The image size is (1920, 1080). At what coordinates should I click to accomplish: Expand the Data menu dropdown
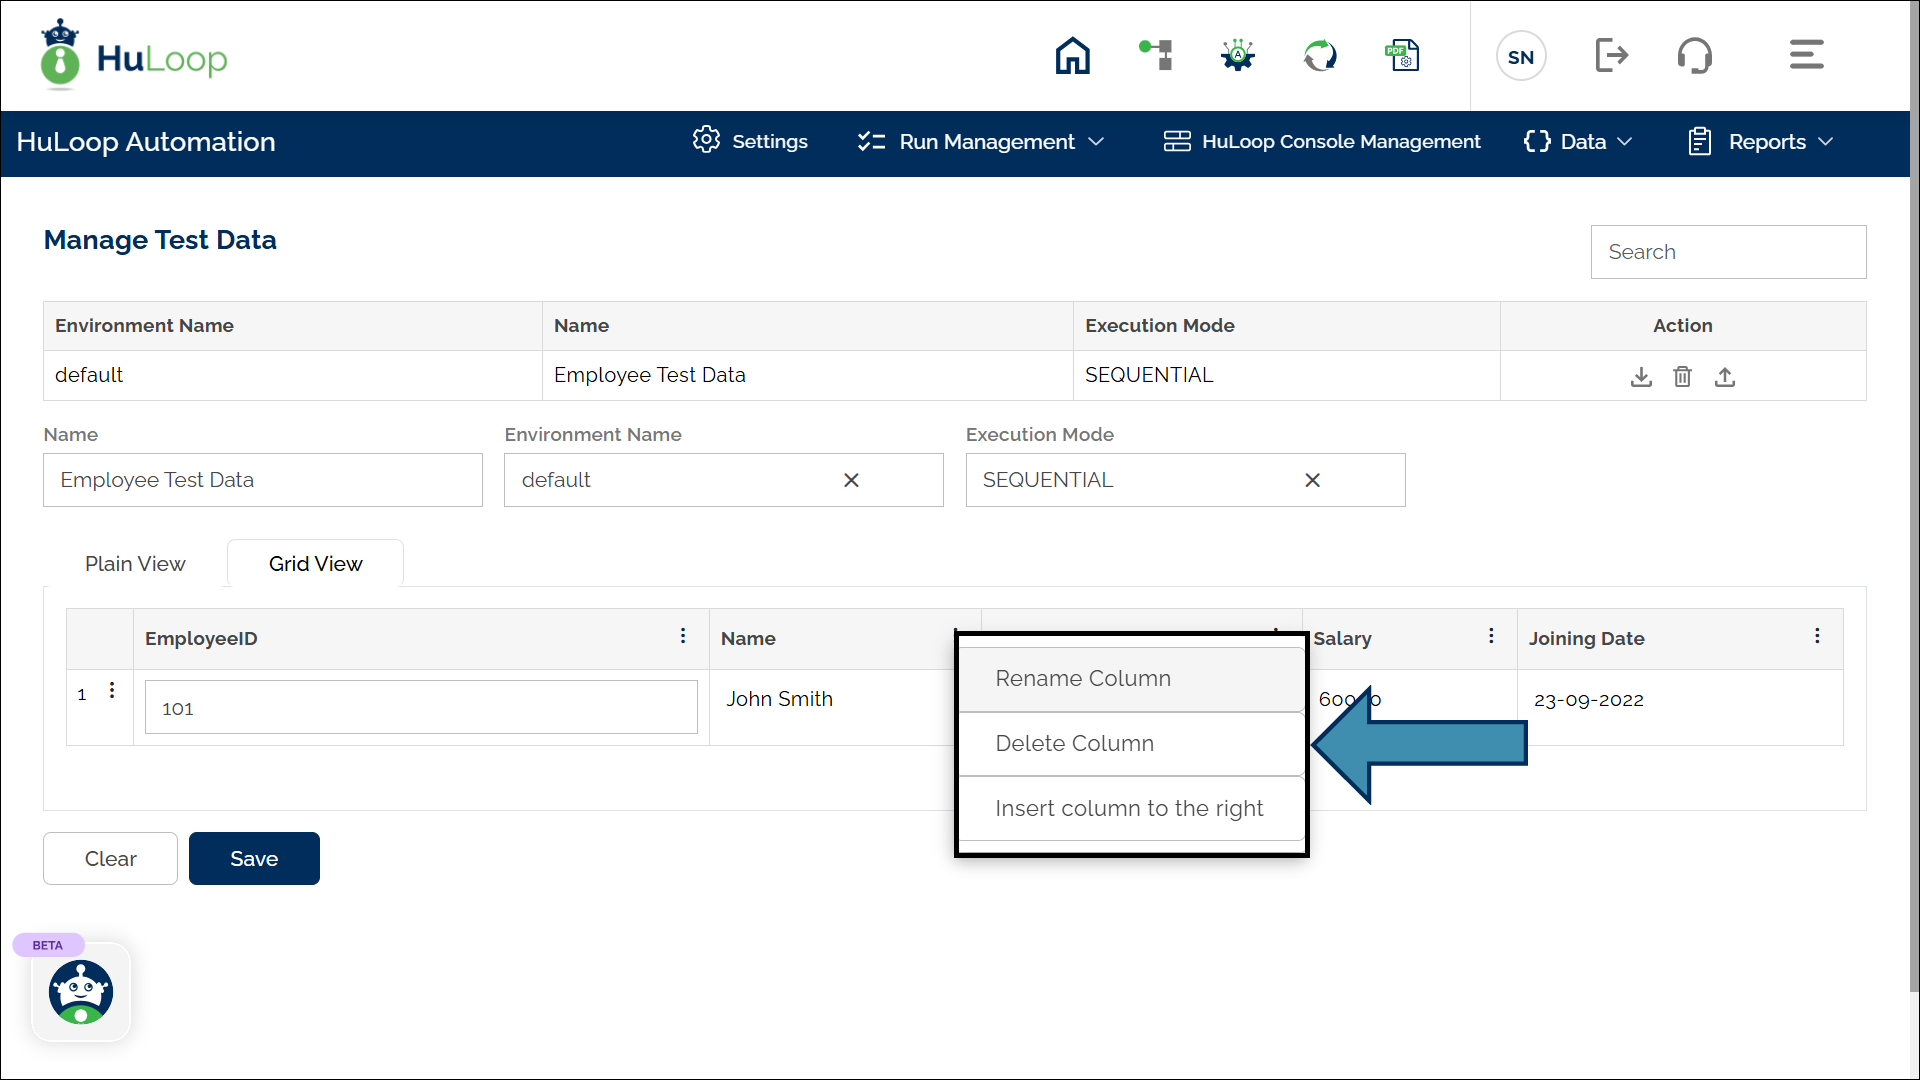click(x=1578, y=142)
